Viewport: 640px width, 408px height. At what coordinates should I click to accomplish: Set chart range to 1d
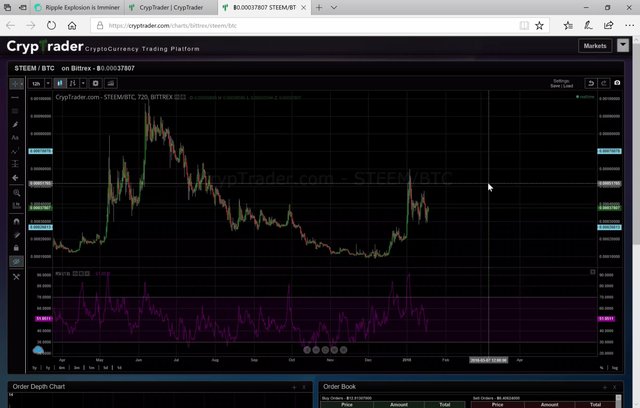click(x=119, y=368)
